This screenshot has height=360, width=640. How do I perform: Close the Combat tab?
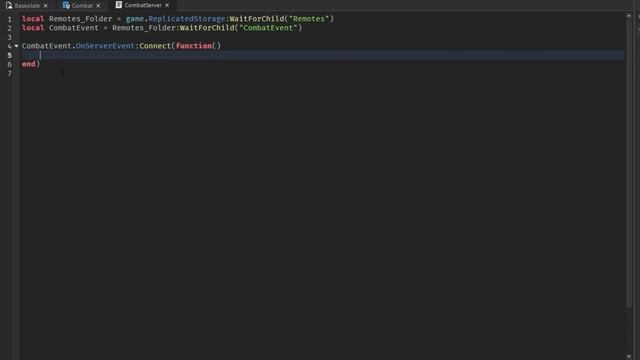pyautogui.click(x=98, y=6)
